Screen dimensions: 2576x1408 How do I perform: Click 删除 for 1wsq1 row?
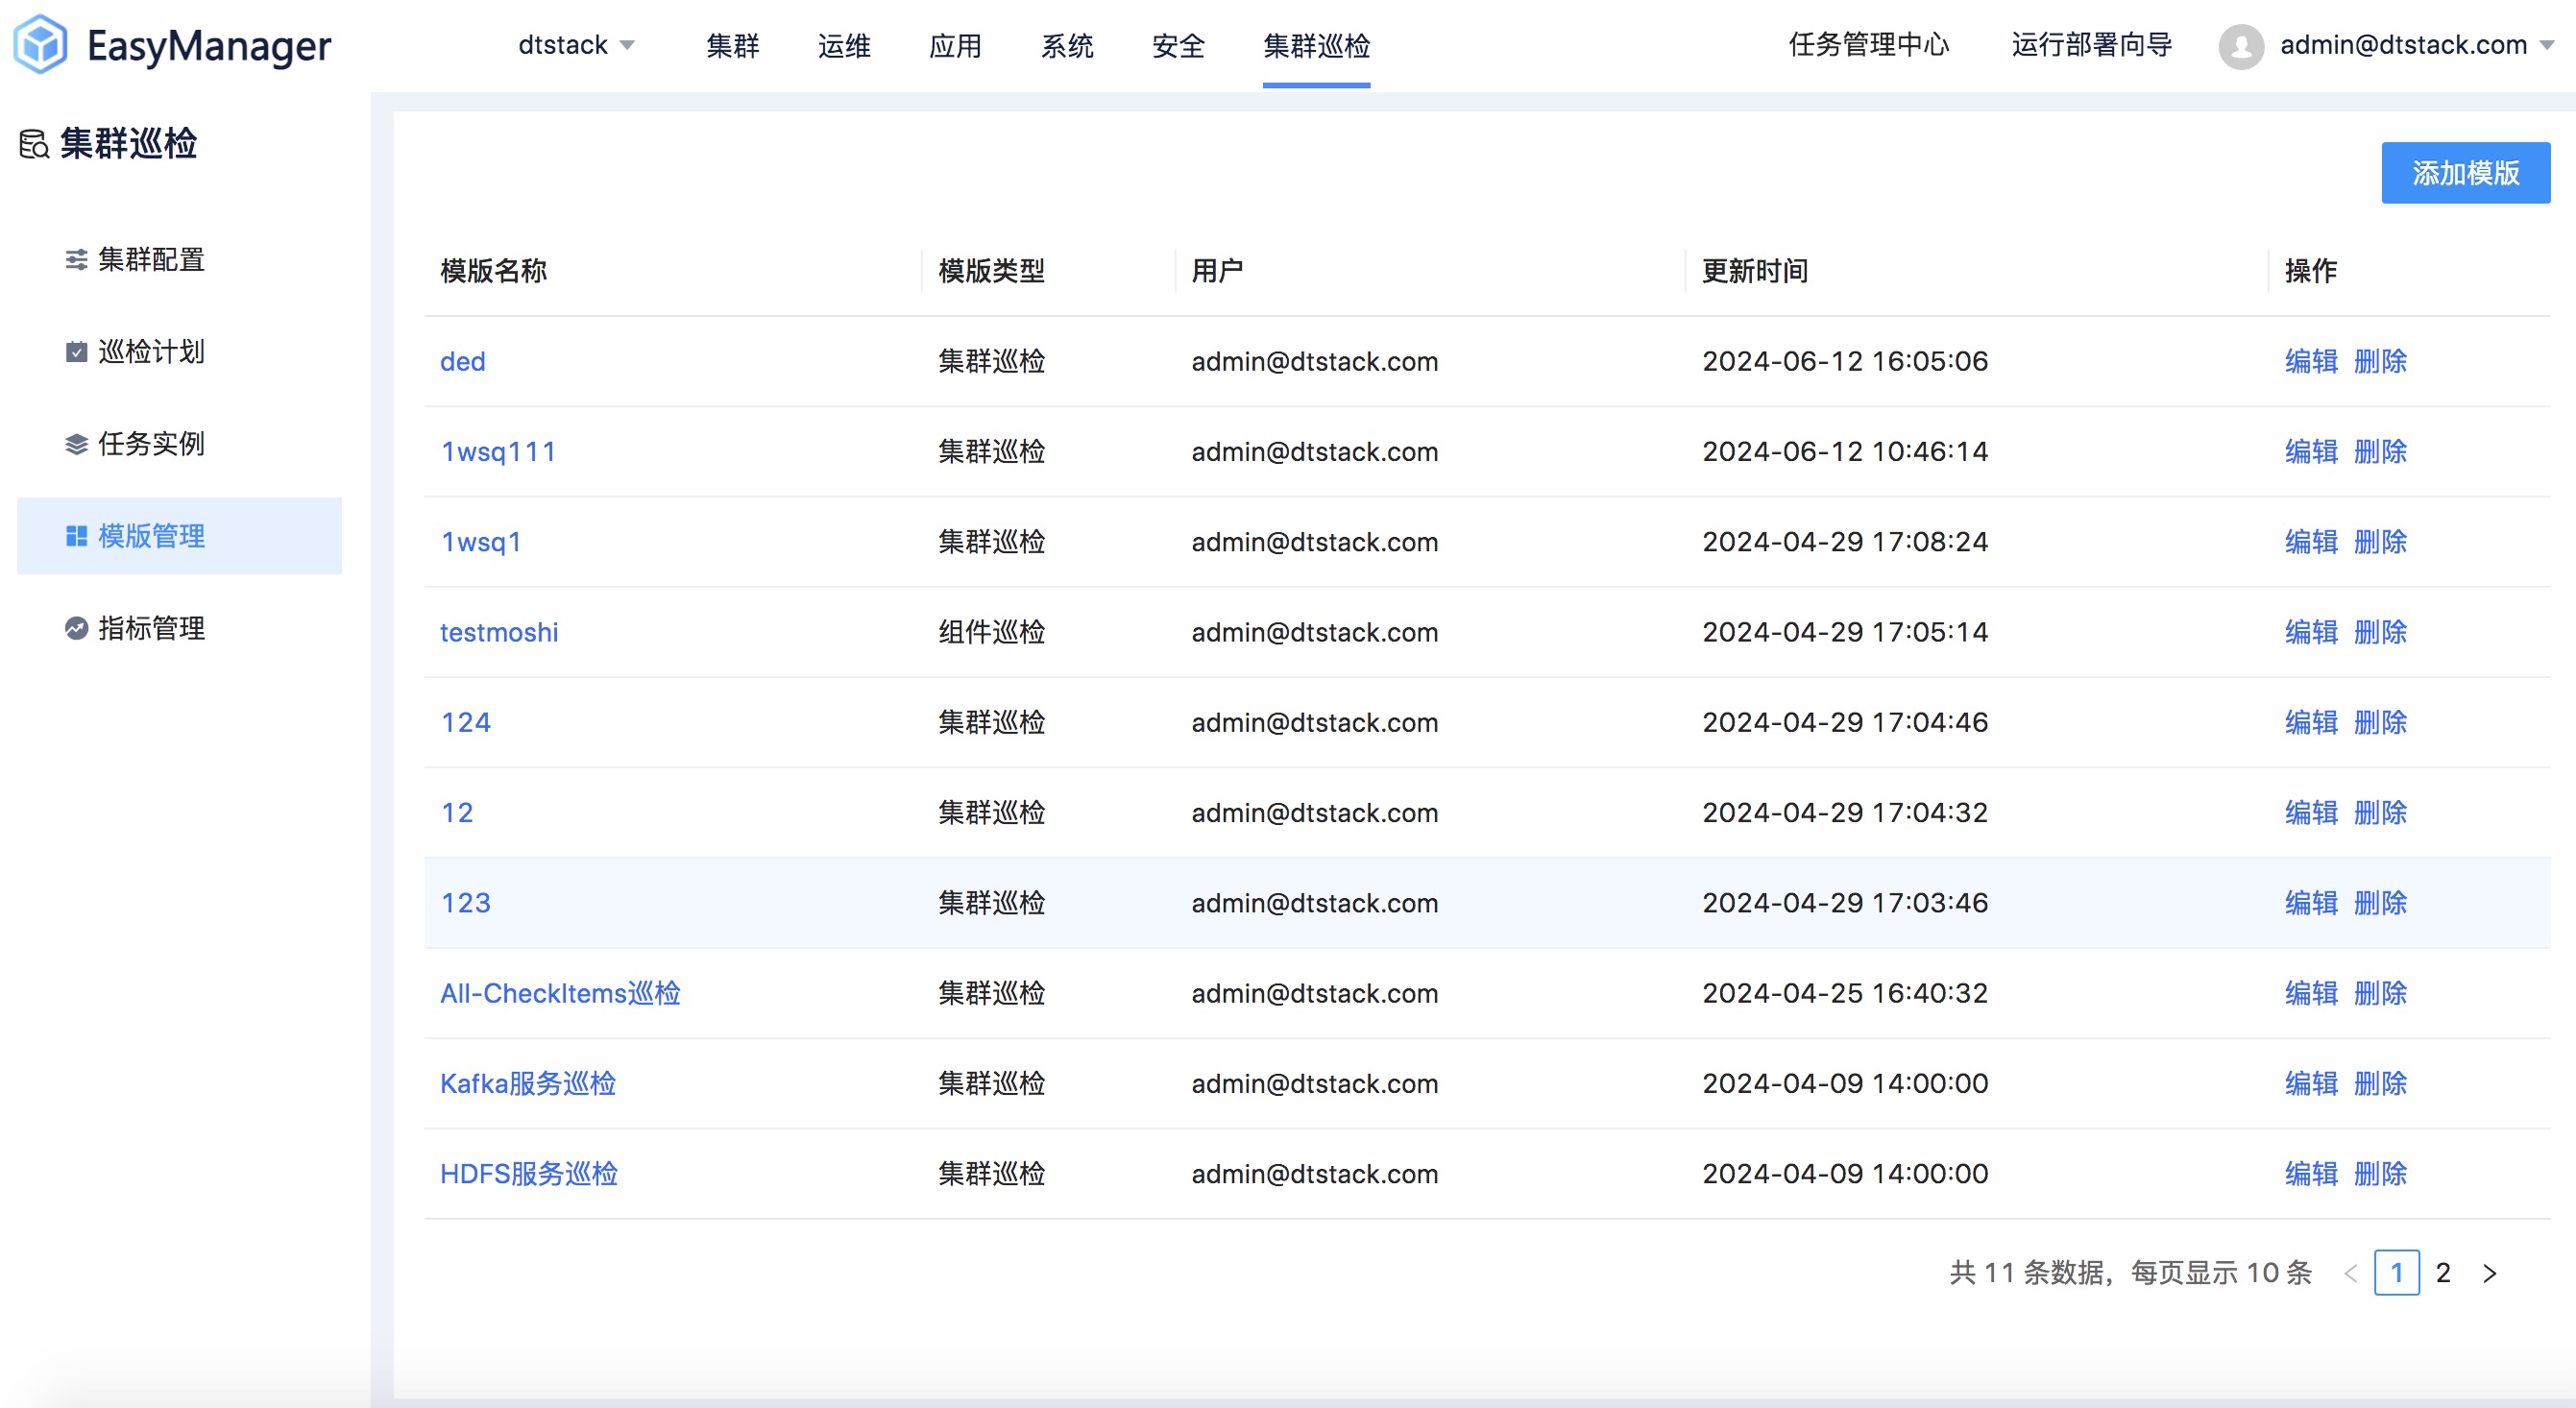(2380, 541)
